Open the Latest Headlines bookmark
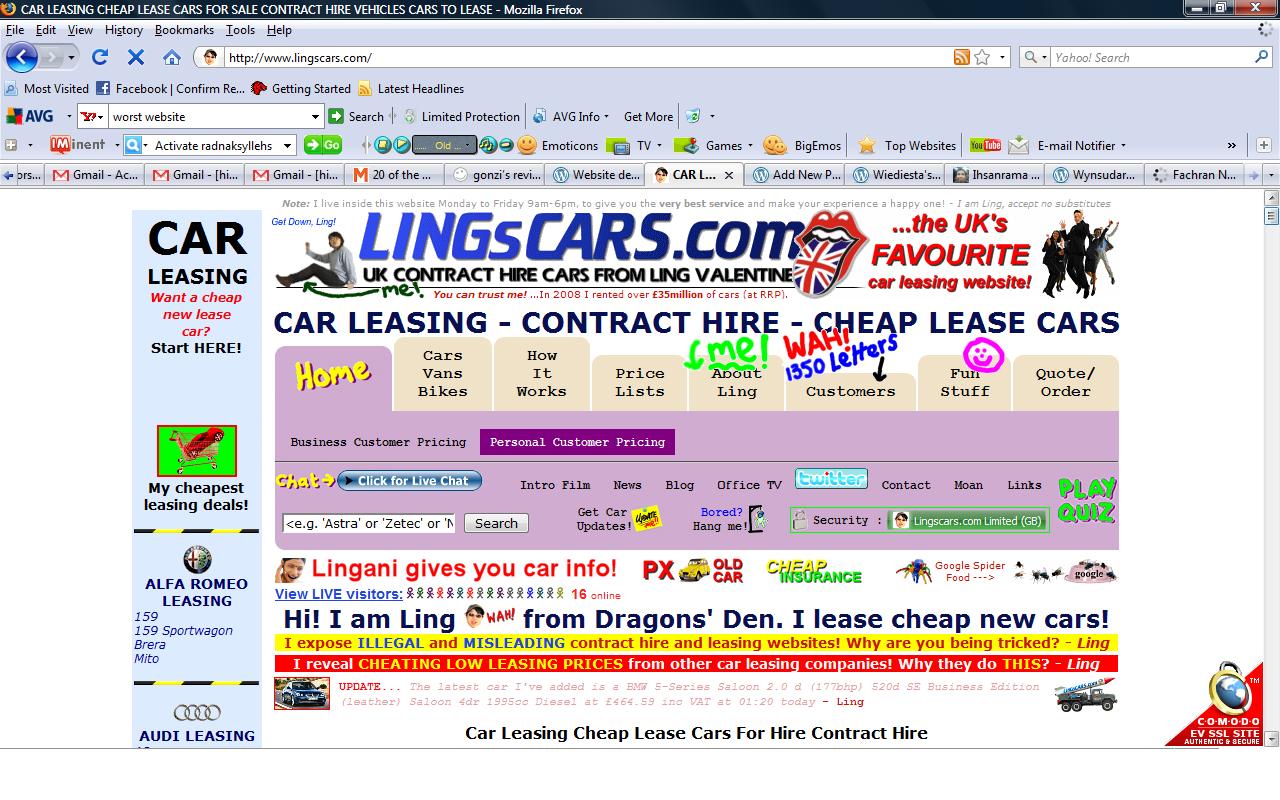 tap(411, 88)
